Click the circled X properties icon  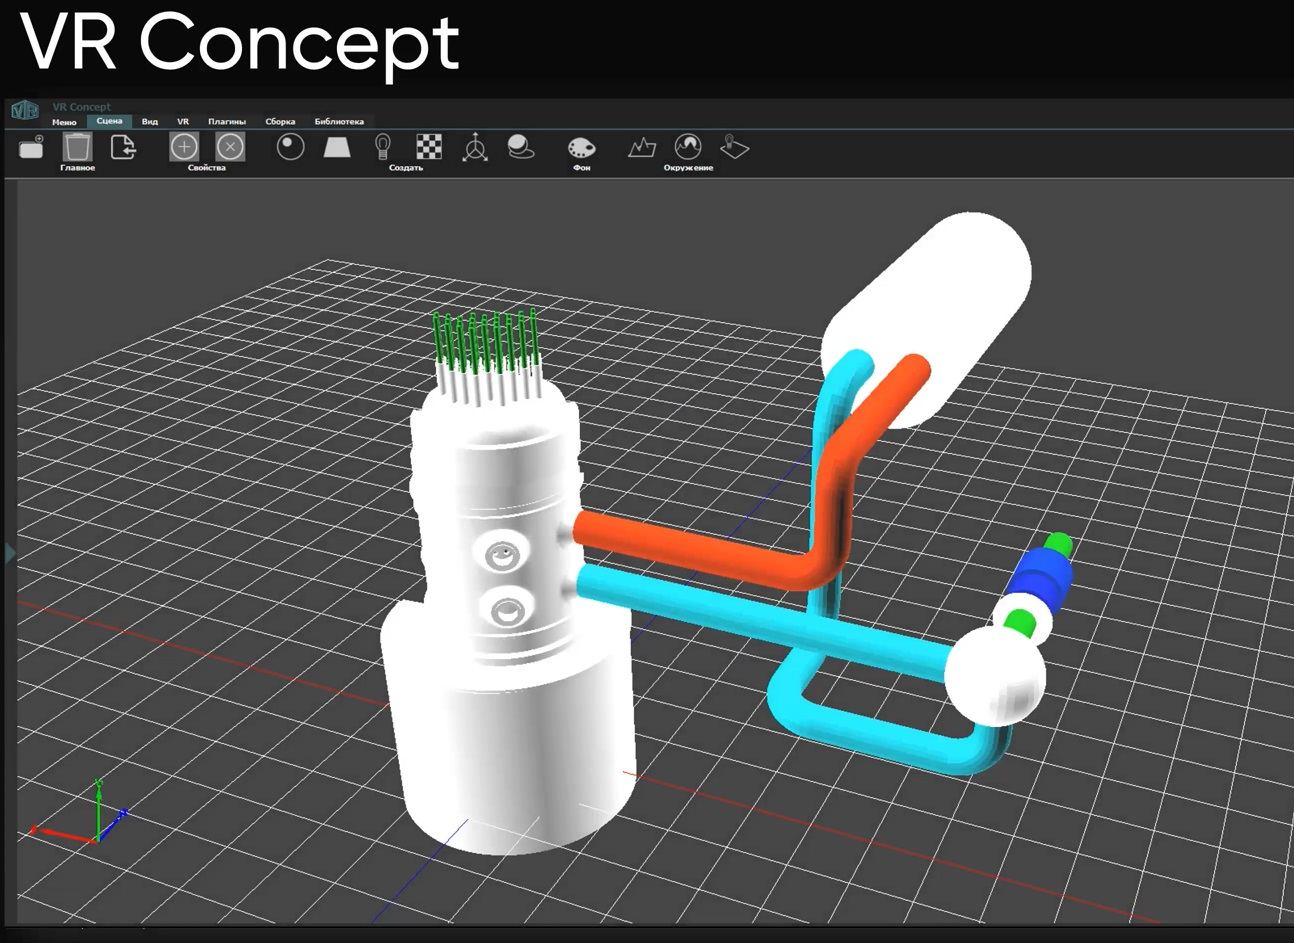click(230, 147)
